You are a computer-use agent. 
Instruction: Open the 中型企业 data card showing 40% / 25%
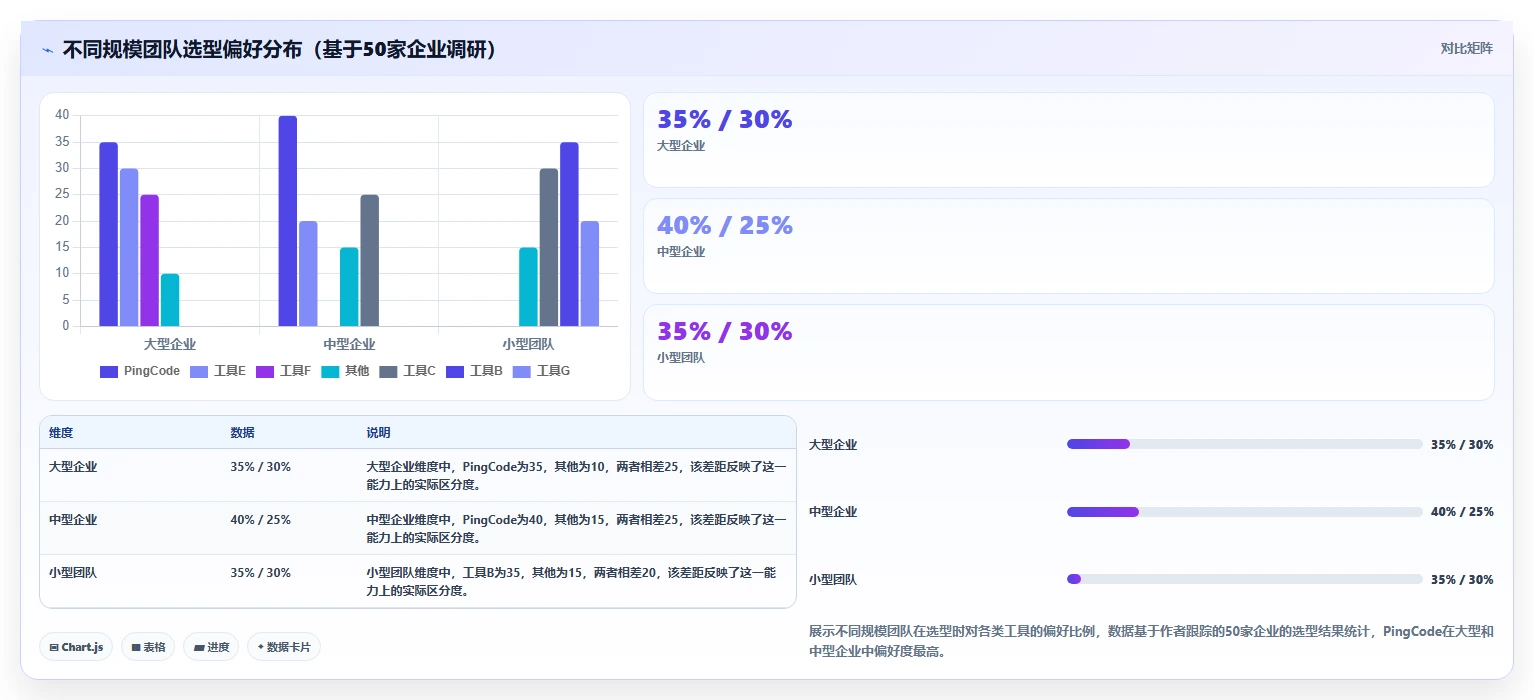[x=1068, y=246]
